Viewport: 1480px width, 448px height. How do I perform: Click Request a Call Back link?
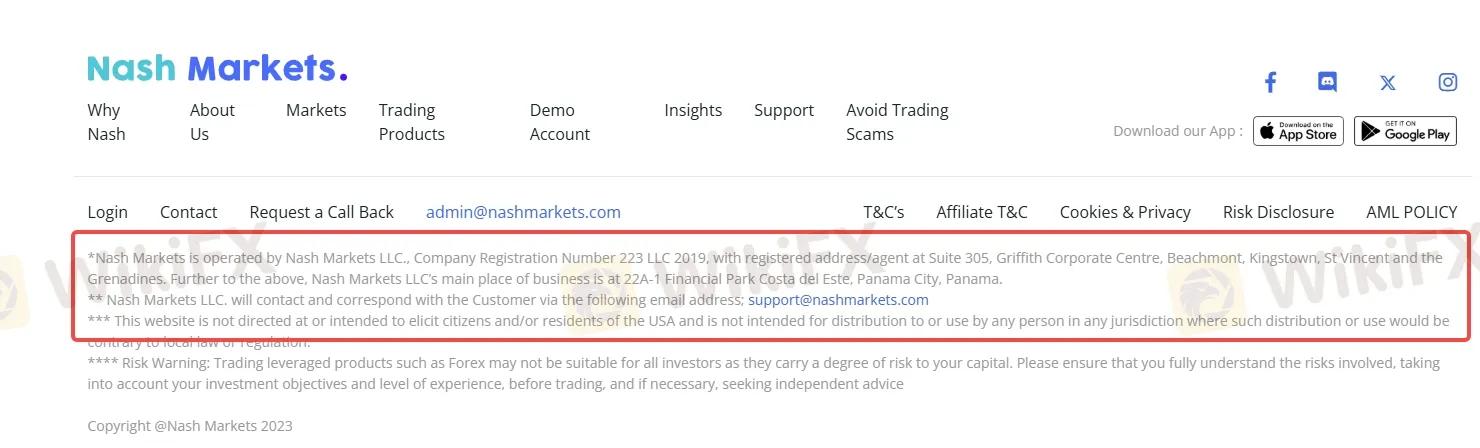(321, 212)
